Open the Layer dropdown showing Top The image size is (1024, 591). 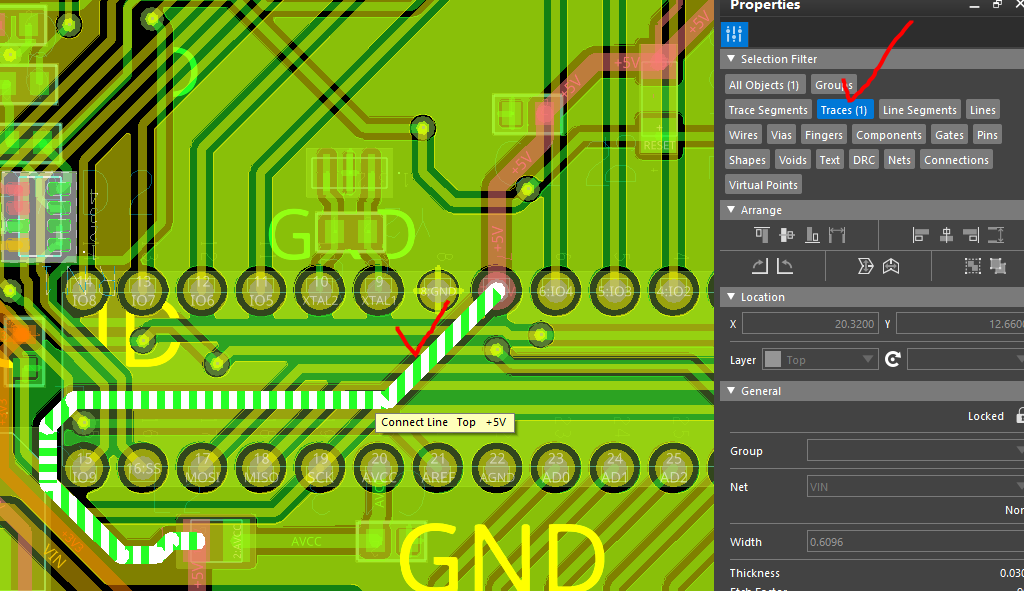click(819, 359)
